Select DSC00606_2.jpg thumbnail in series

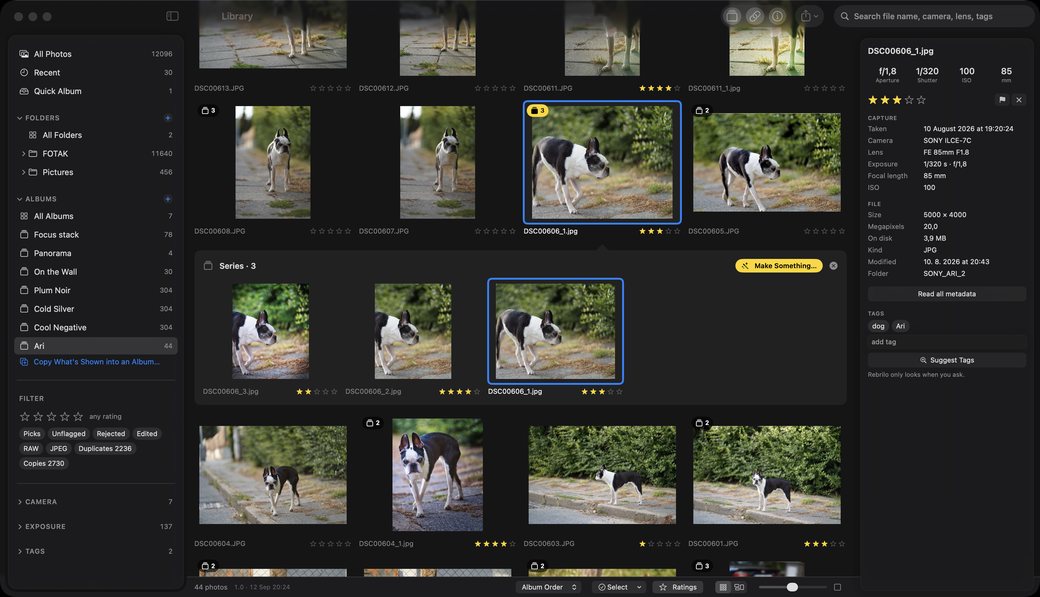coord(413,331)
